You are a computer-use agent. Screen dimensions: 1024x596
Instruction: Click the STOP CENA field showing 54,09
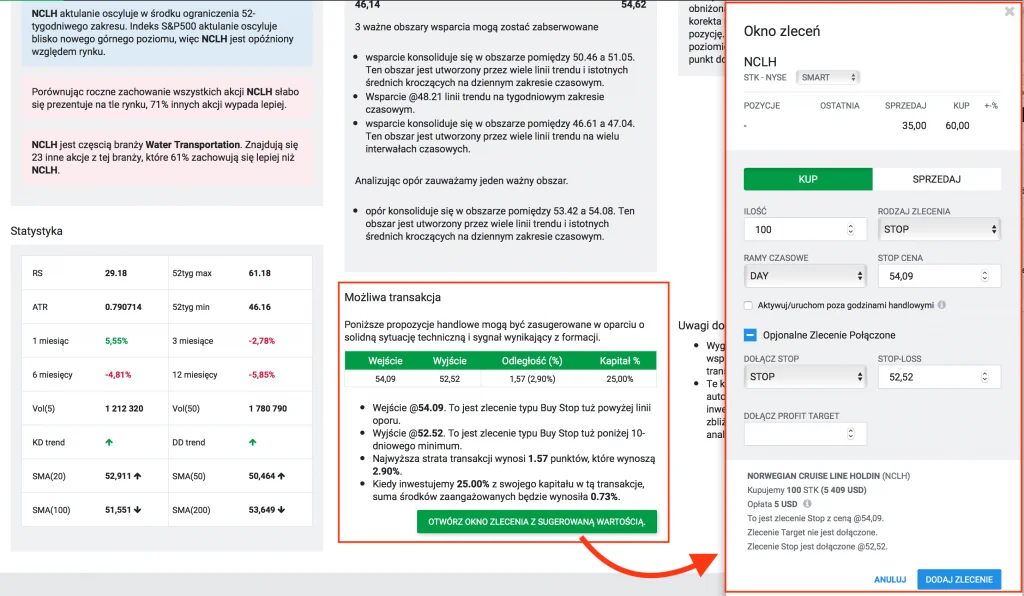(939, 275)
